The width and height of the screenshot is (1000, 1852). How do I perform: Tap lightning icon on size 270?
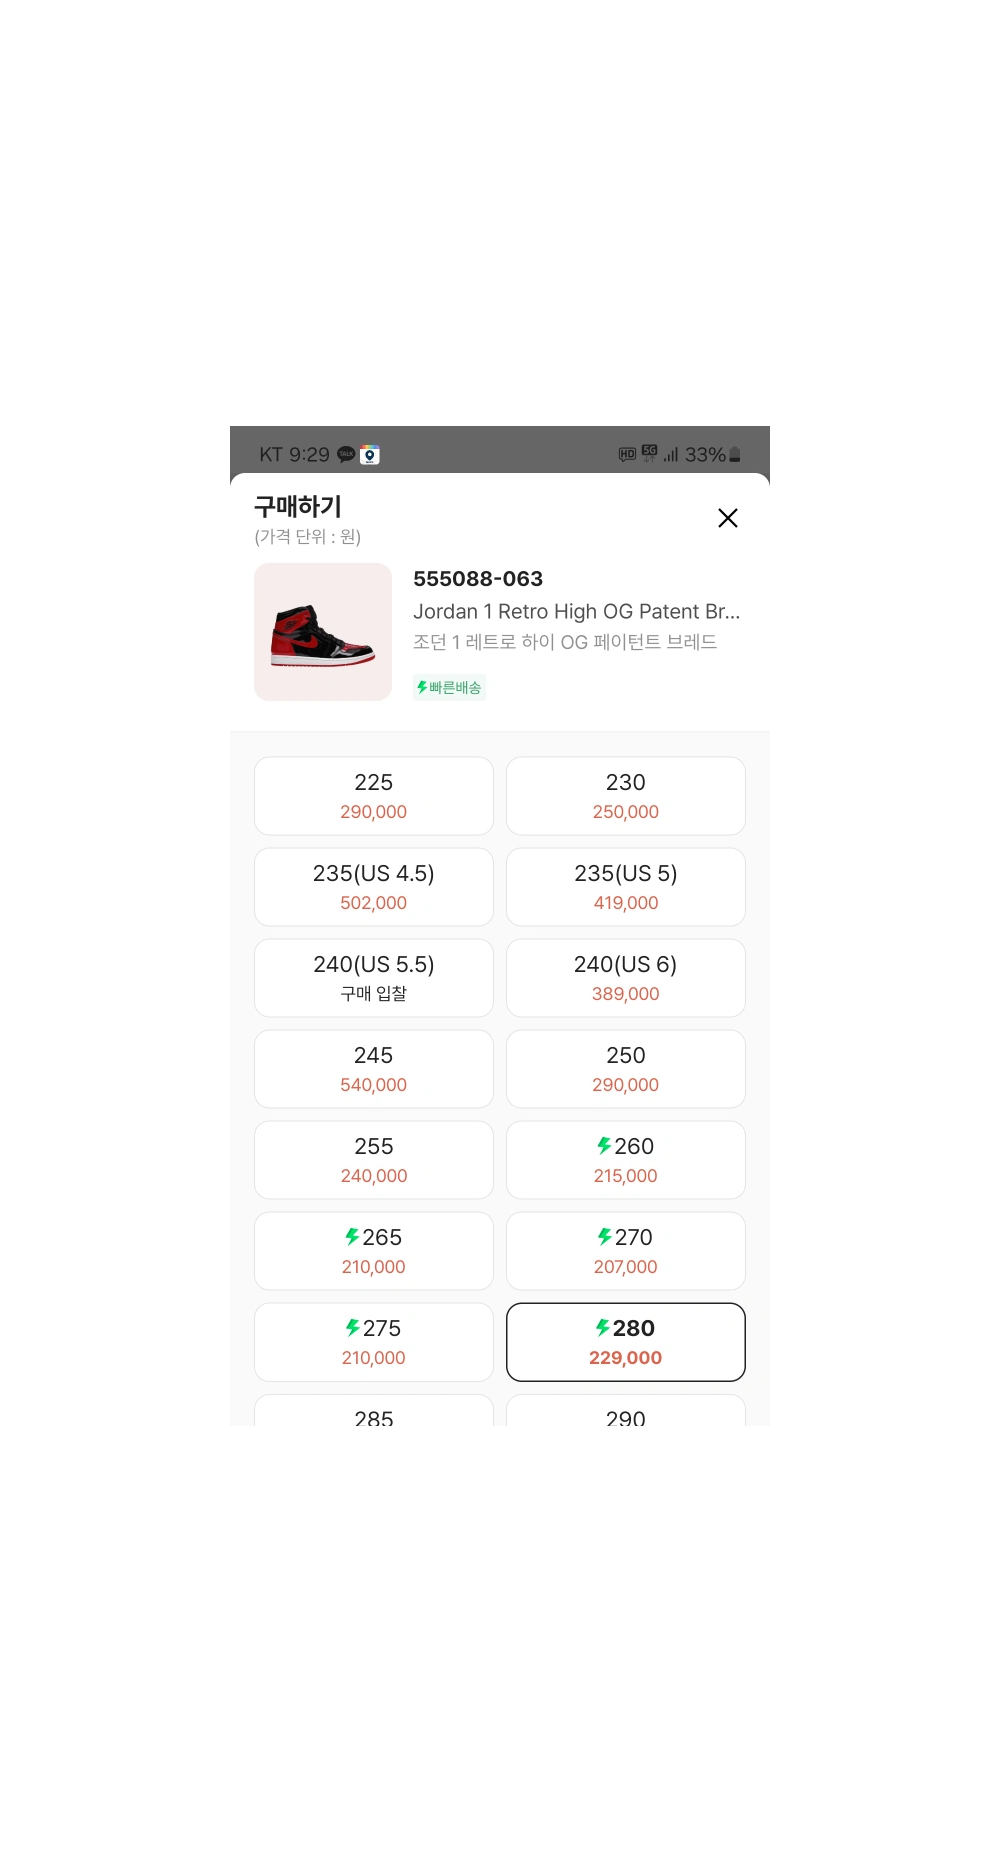pyautogui.click(x=605, y=1237)
